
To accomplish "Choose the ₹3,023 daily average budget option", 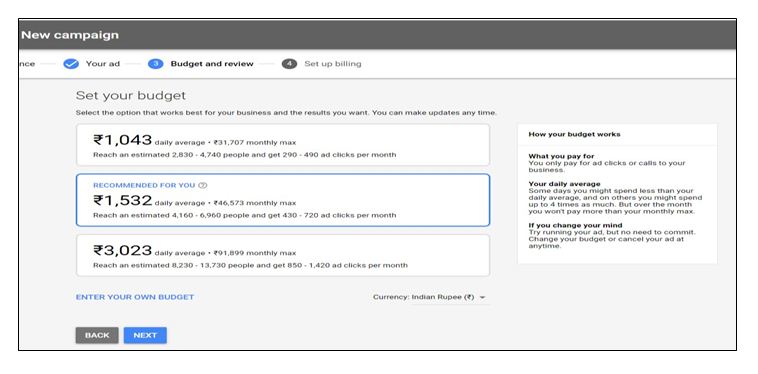I will pos(283,255).
